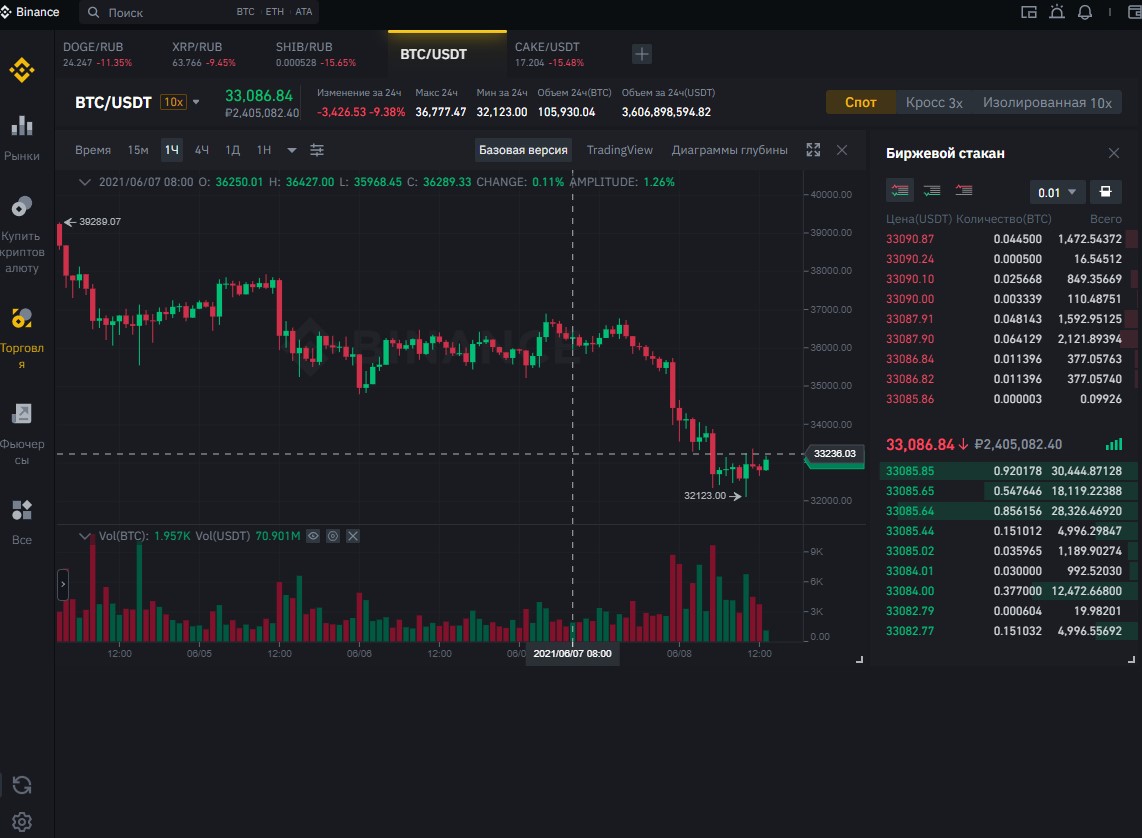Click the last price 33,086.84 in order book
1142x838 pixels.
920,444
